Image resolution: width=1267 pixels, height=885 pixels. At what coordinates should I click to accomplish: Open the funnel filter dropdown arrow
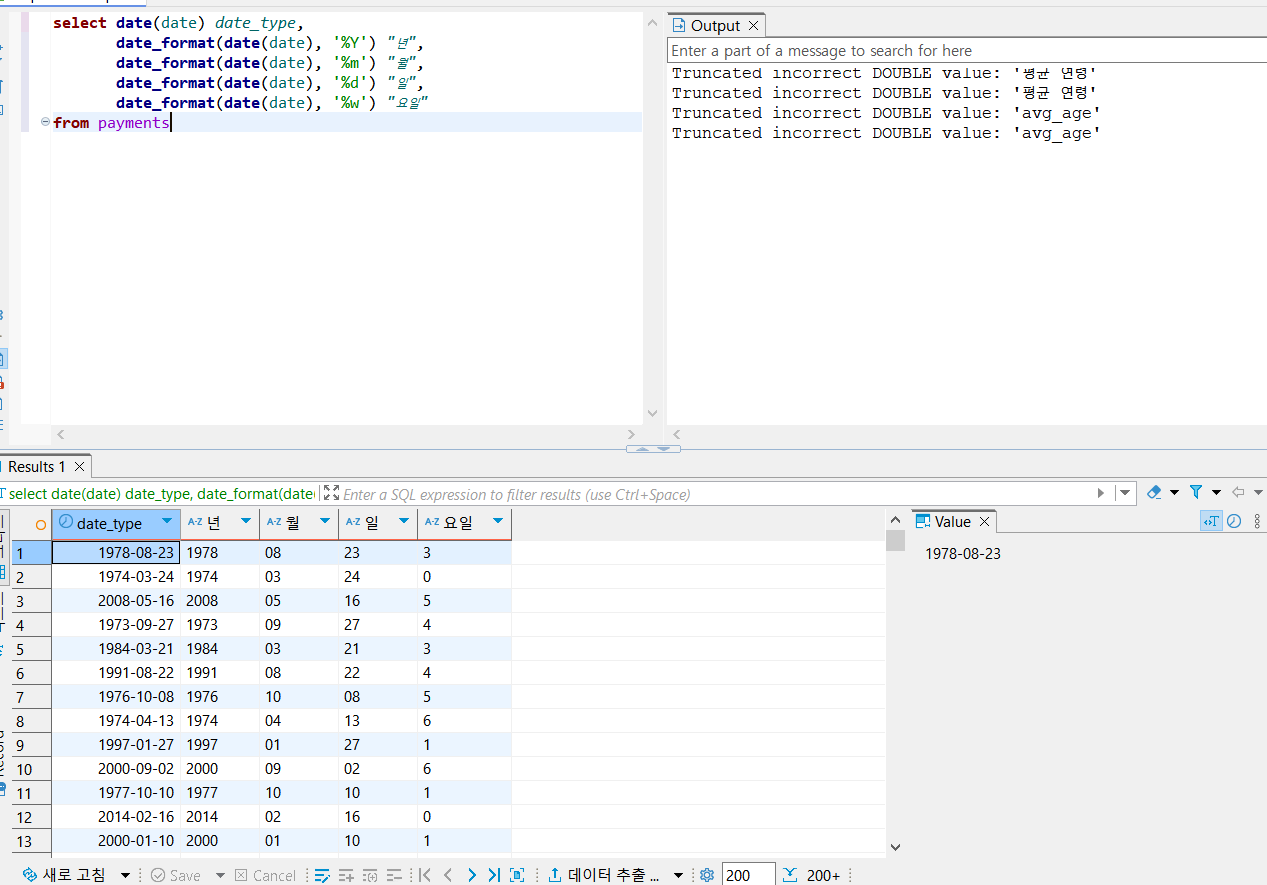coord(1216,492)
